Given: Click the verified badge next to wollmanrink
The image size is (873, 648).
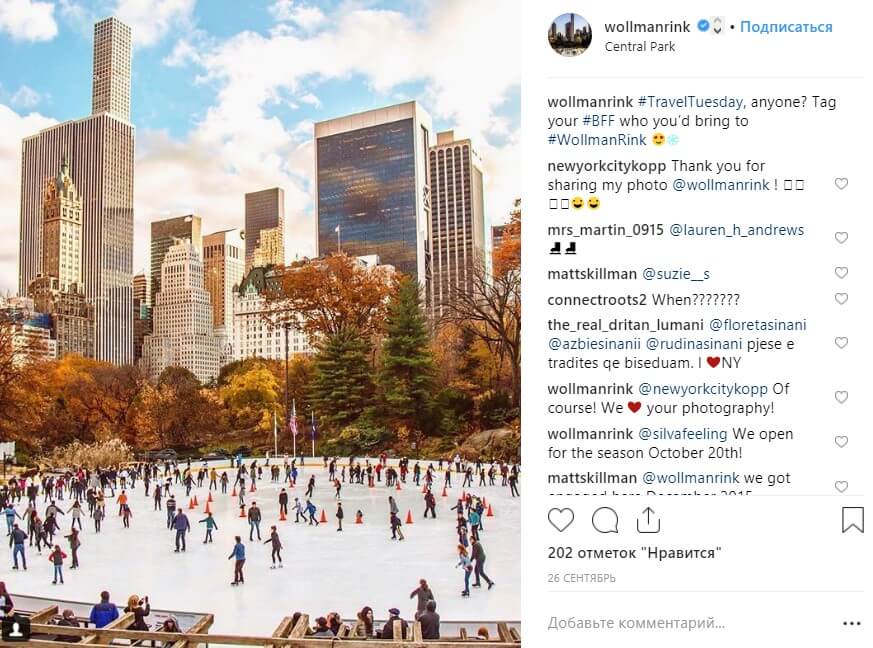Looking at the screenshot, I should coord(703,26).
